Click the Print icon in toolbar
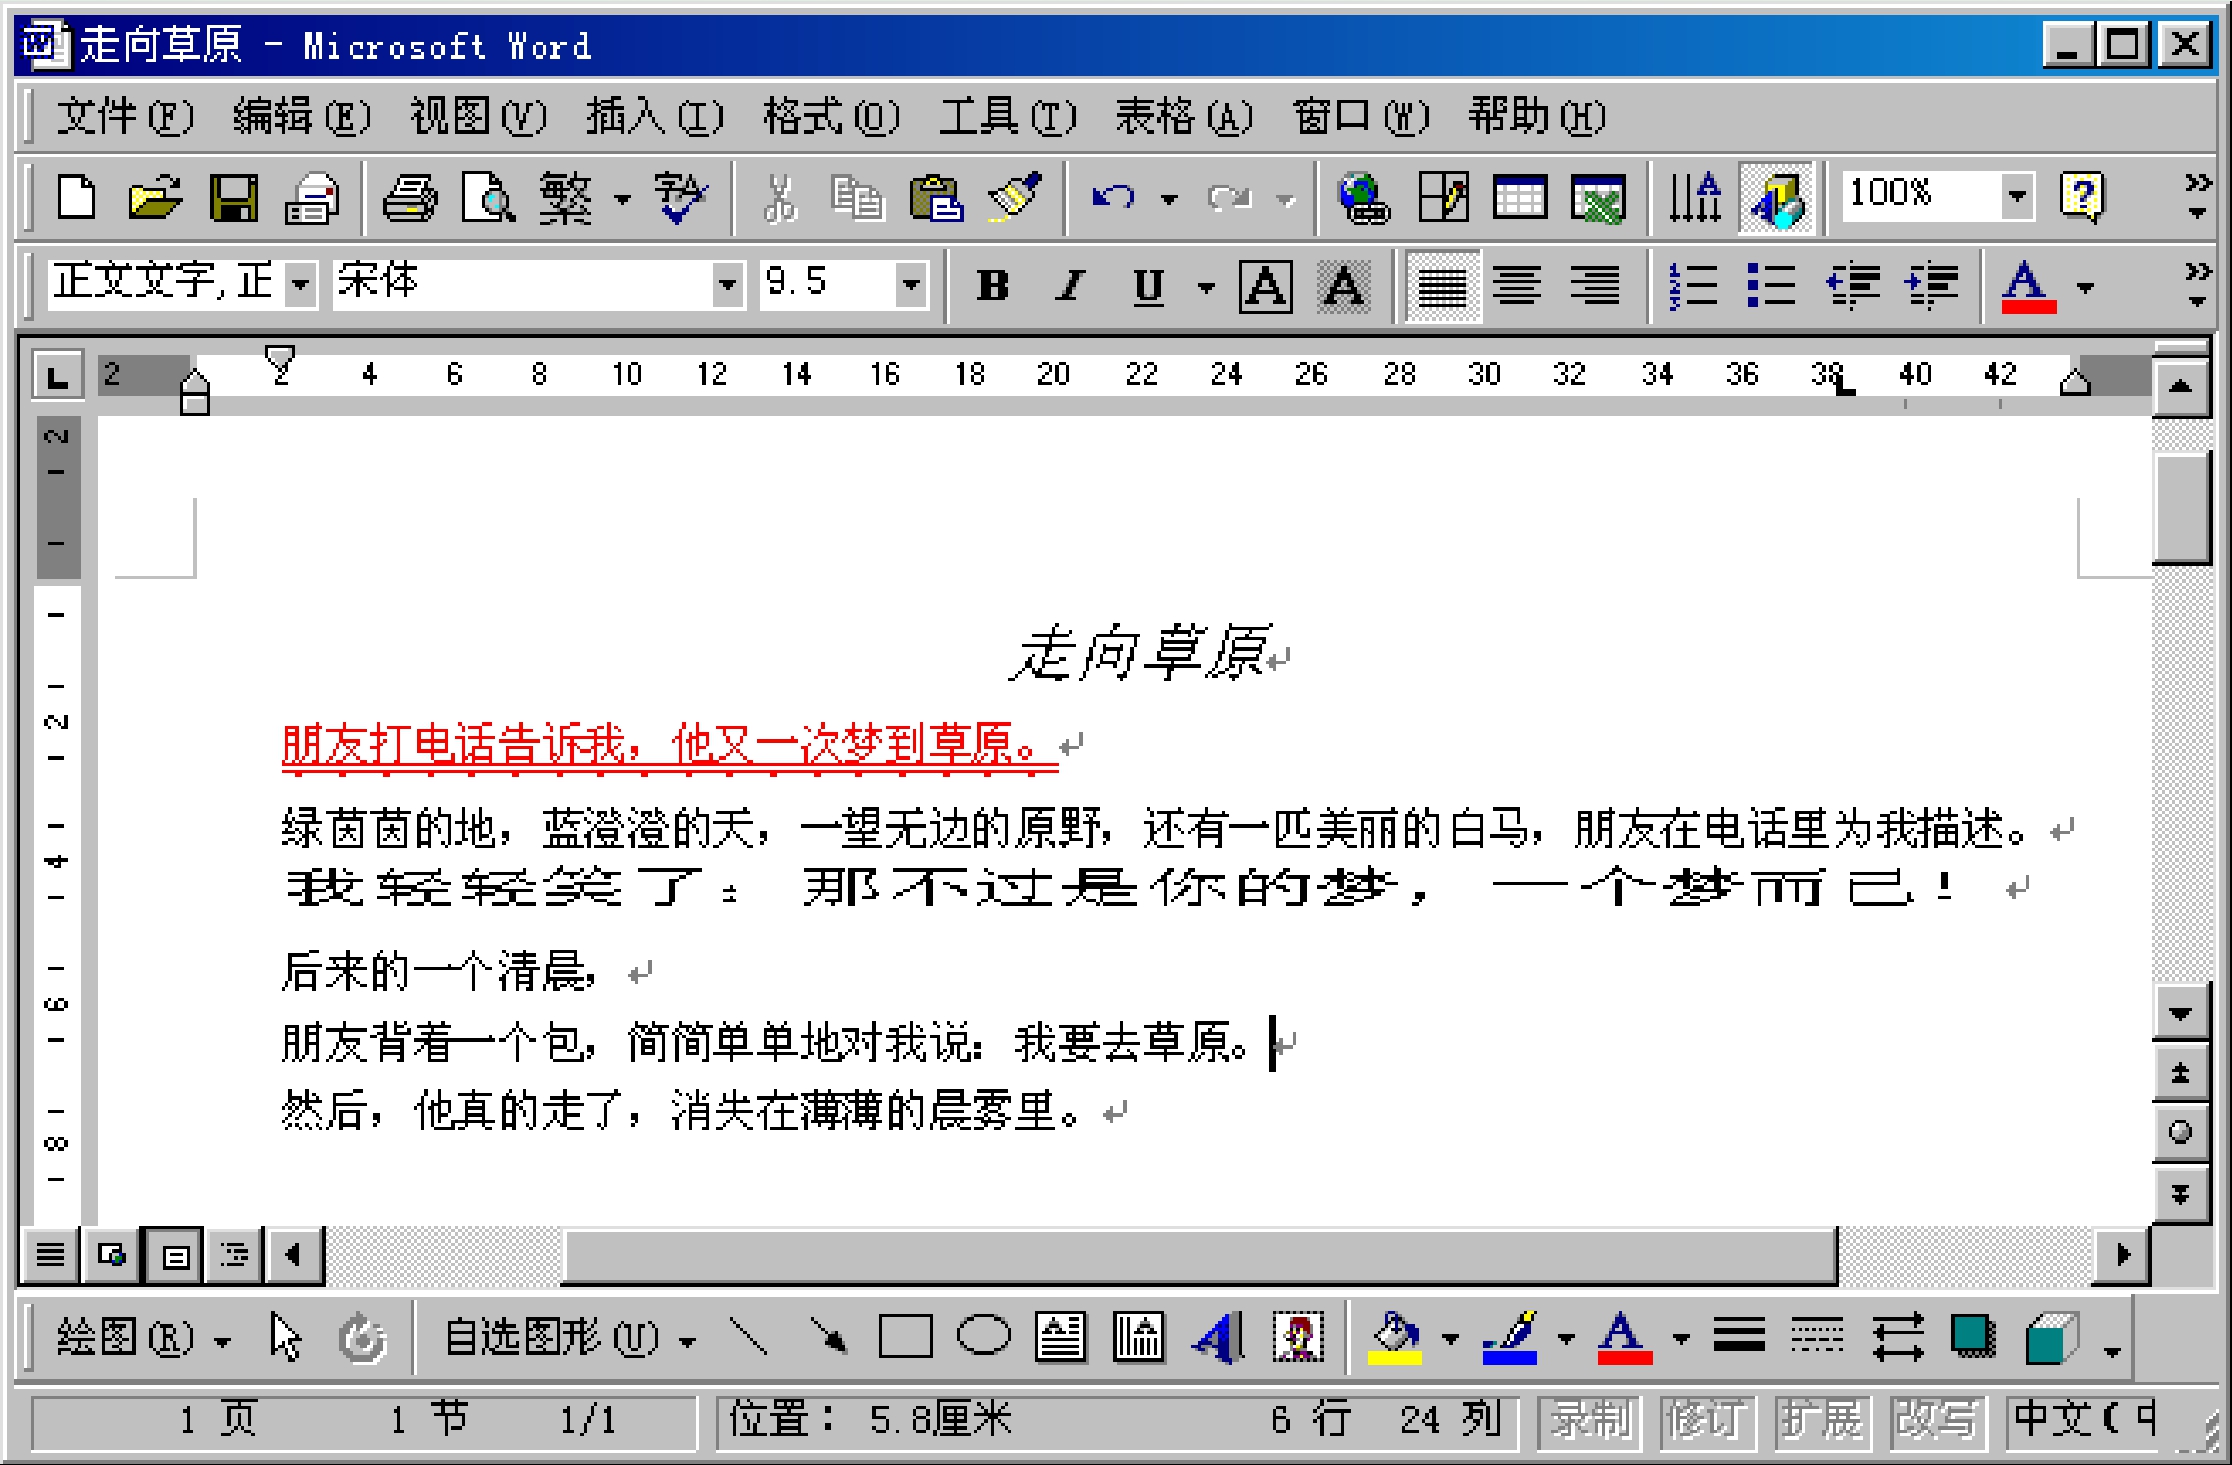The image size is (2232, 1465). [410, 197]
